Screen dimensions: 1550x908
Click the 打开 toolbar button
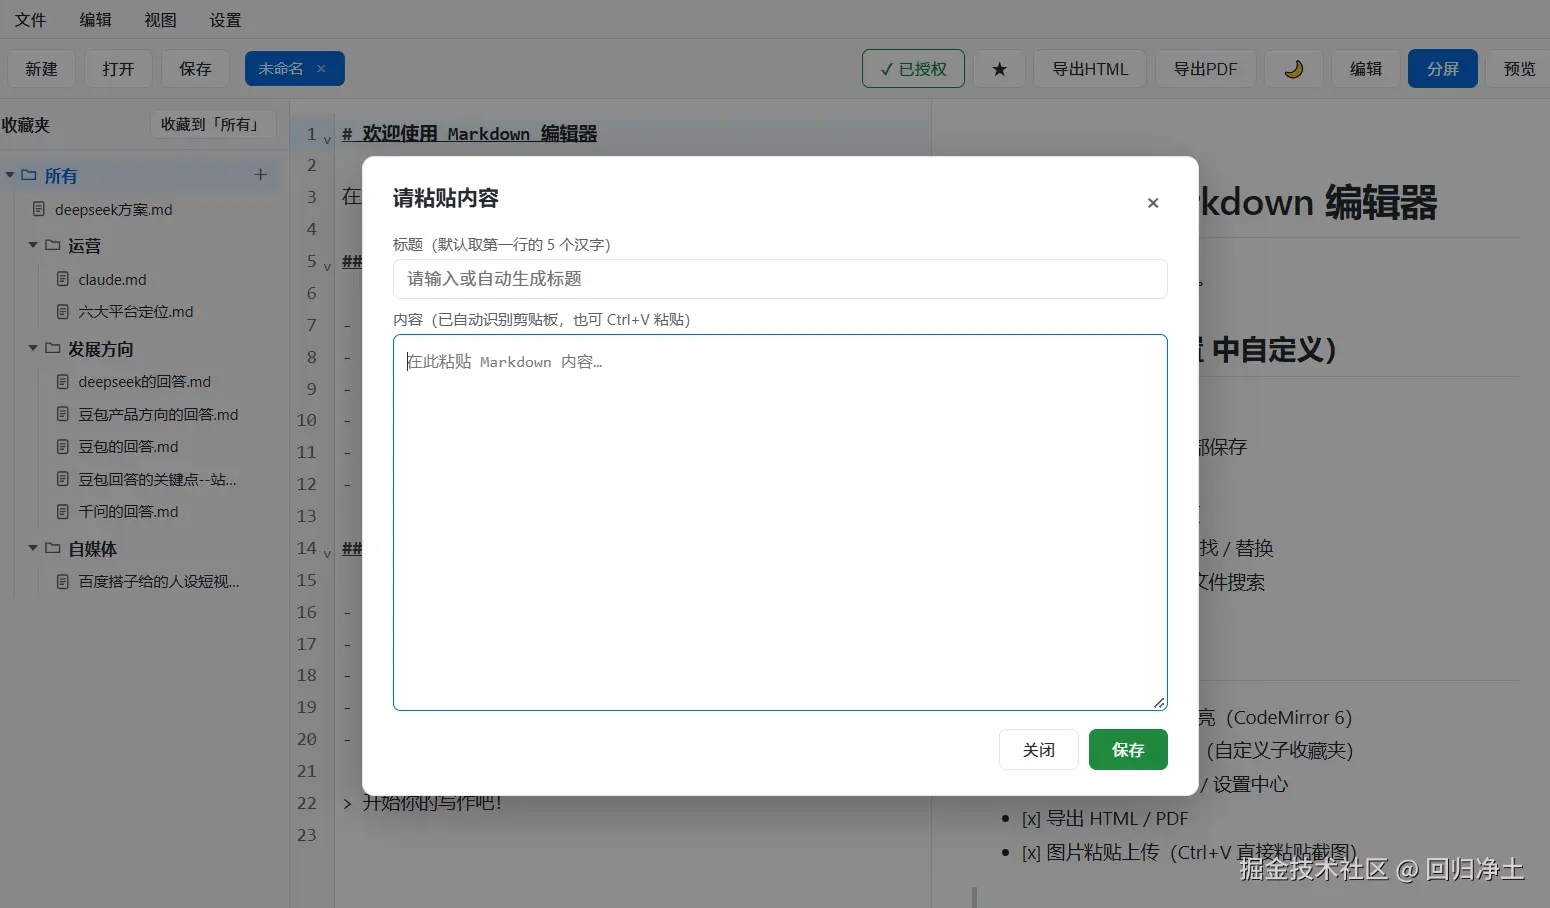(x=118, y=69)
